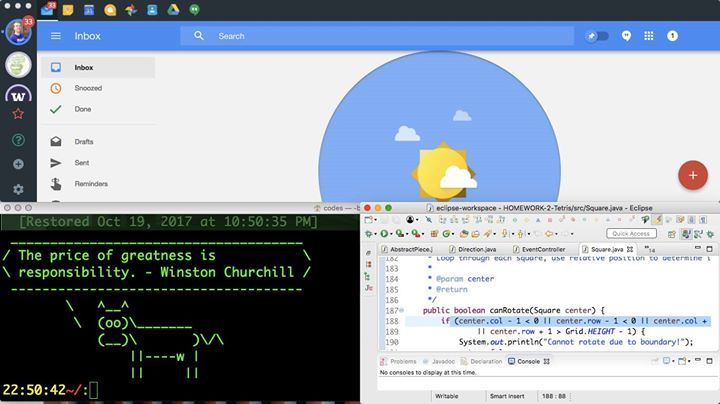Toggle Show Whitespace Characters pilcrow icon
The width and height of the screenshot is (720, 404).
tap(703, 220)
